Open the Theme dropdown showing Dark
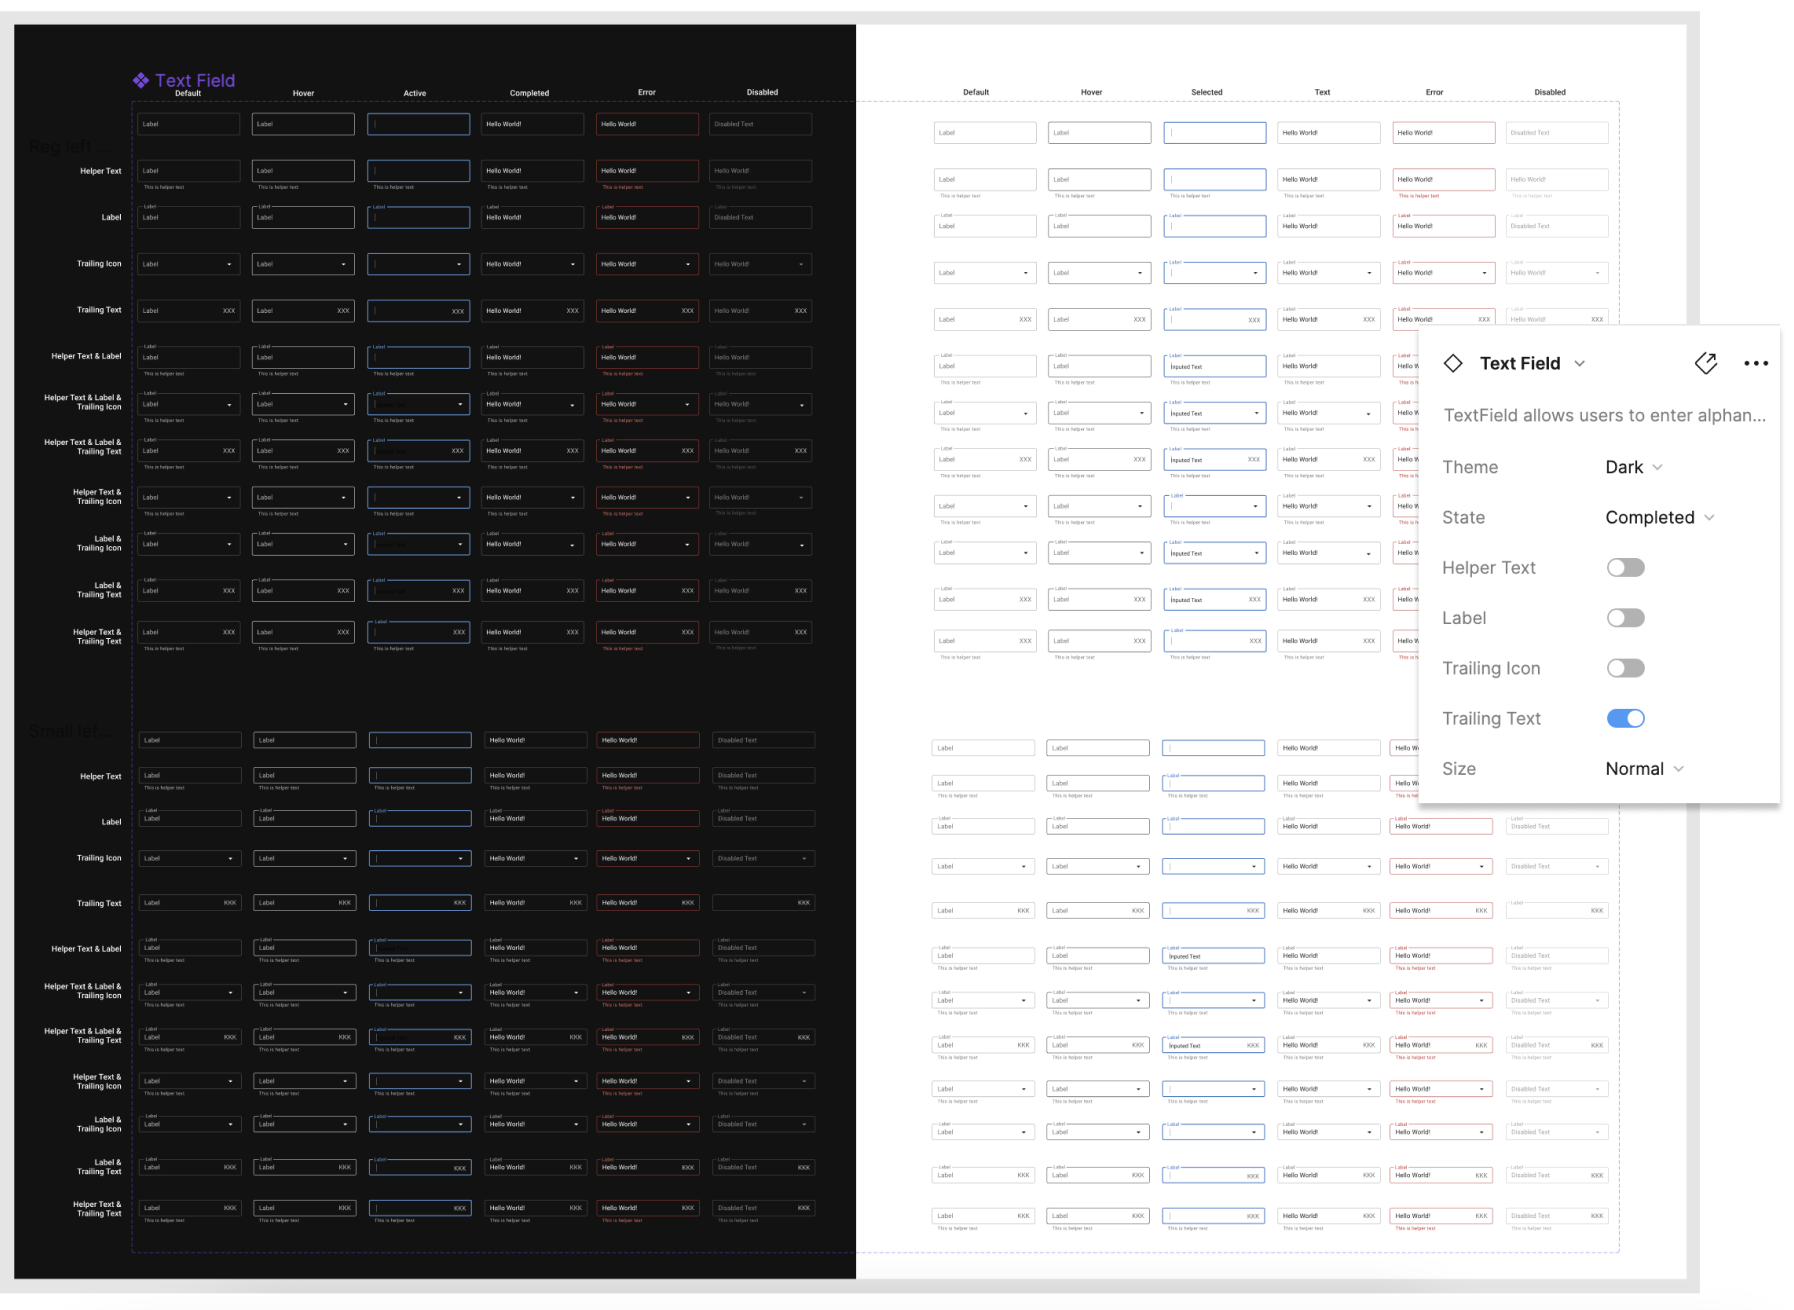The height and width of the screenshot is (1310, 1794). (1634, 467)
